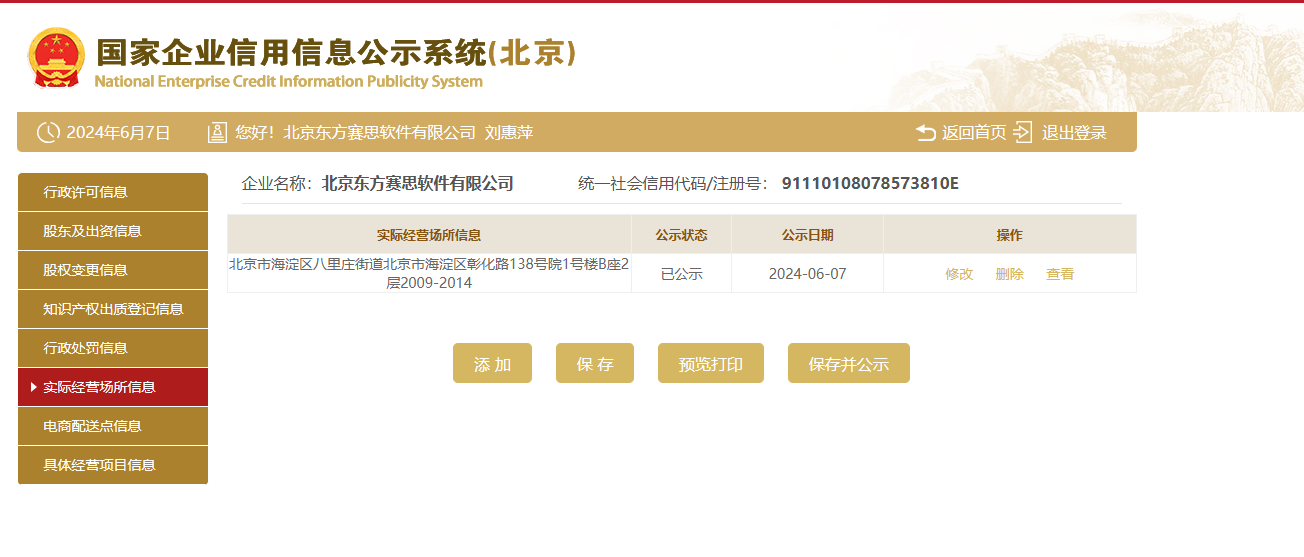Open 电商配送点信息 in the sidebar
The height and width of the screenshot is (557, 1304).
click(113, 426)
